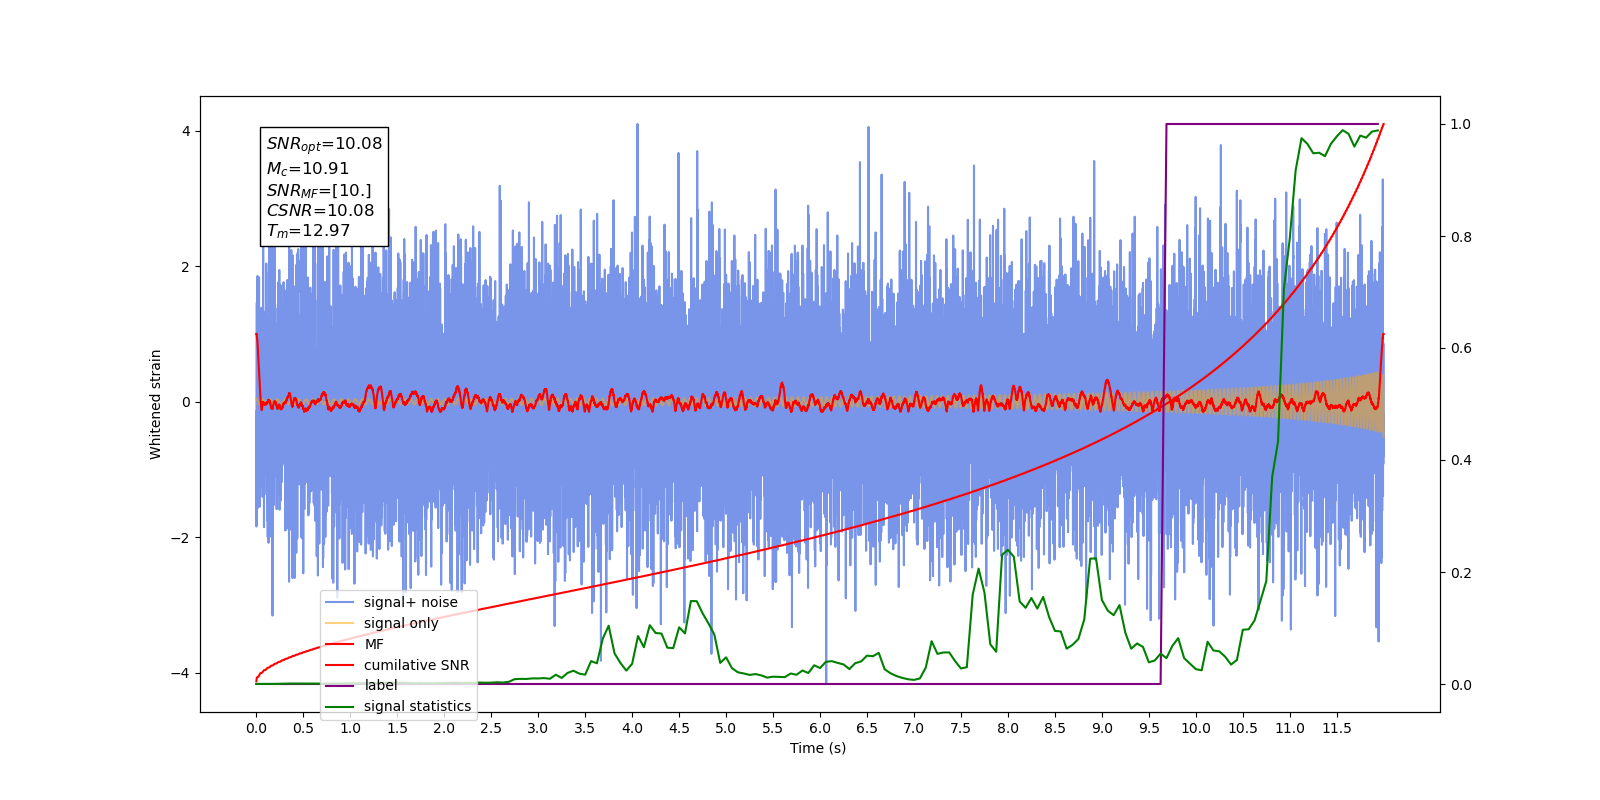Click the 'signal+ noise' legend entry
Image resolution: width=1600 pixels, height=800 pixels.
point(410,602)
